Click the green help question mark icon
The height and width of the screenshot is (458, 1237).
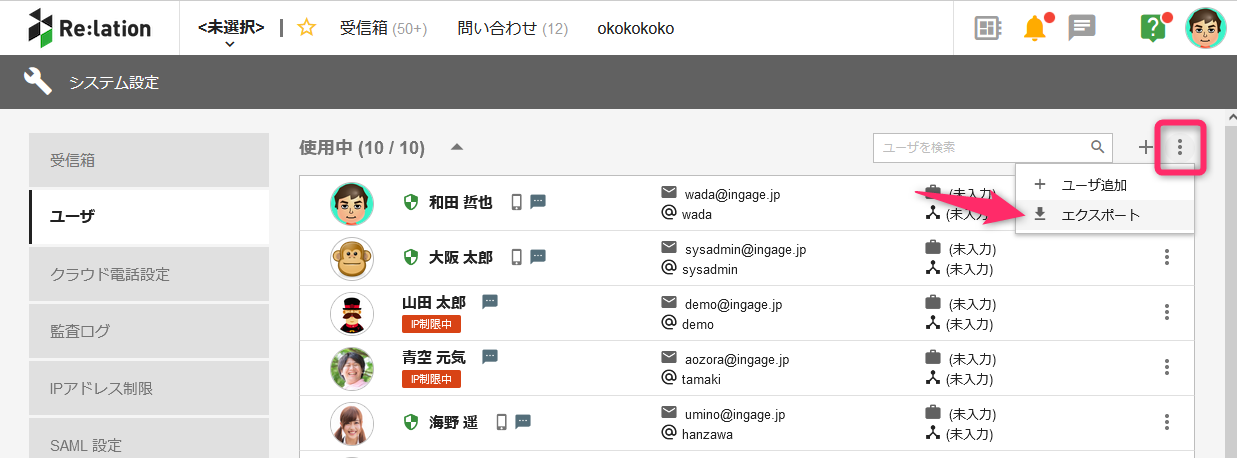[1153, 28]
